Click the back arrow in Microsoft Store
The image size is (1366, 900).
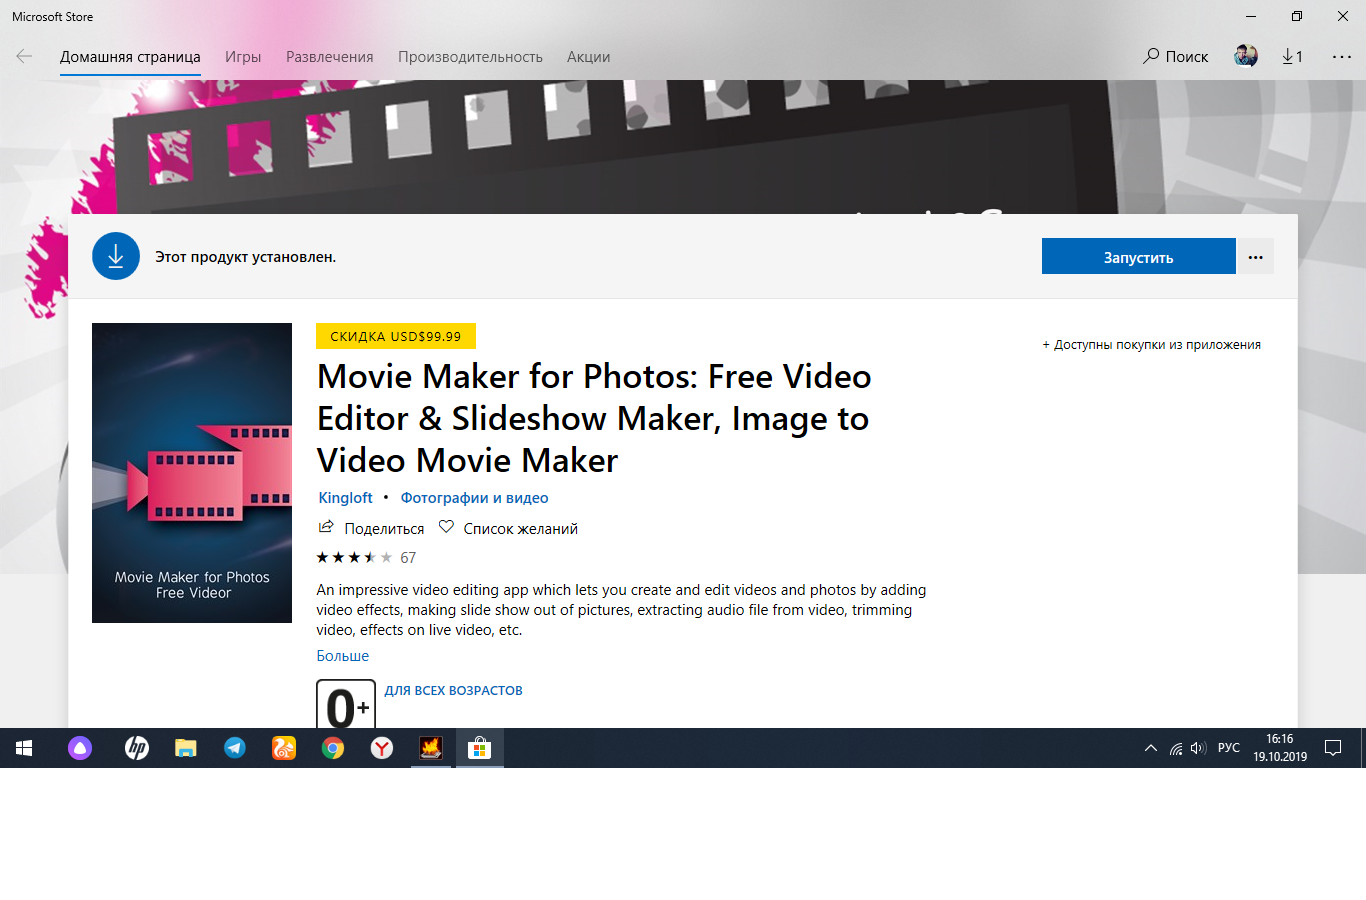coord(24,57)
